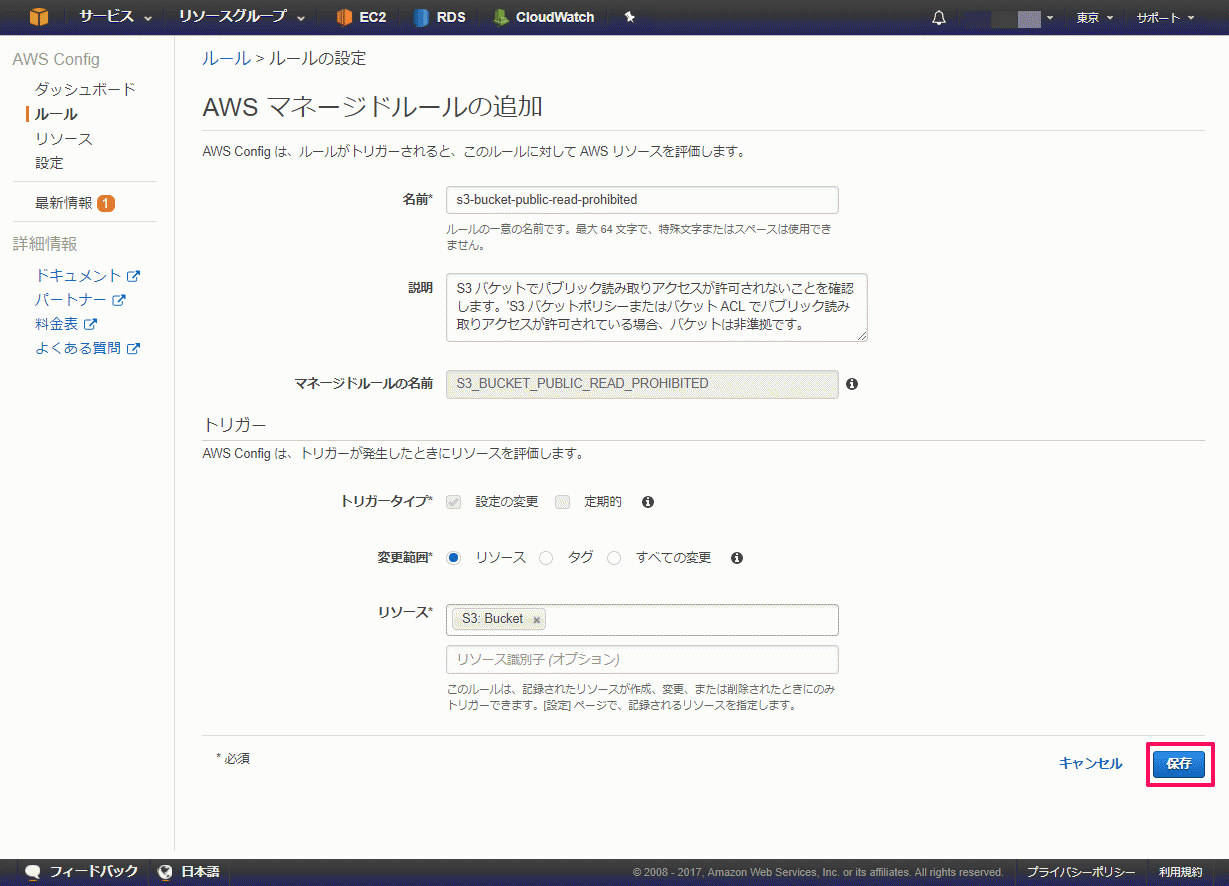Click the 詳細情報 sidebar heading

[x=45, y=244]
